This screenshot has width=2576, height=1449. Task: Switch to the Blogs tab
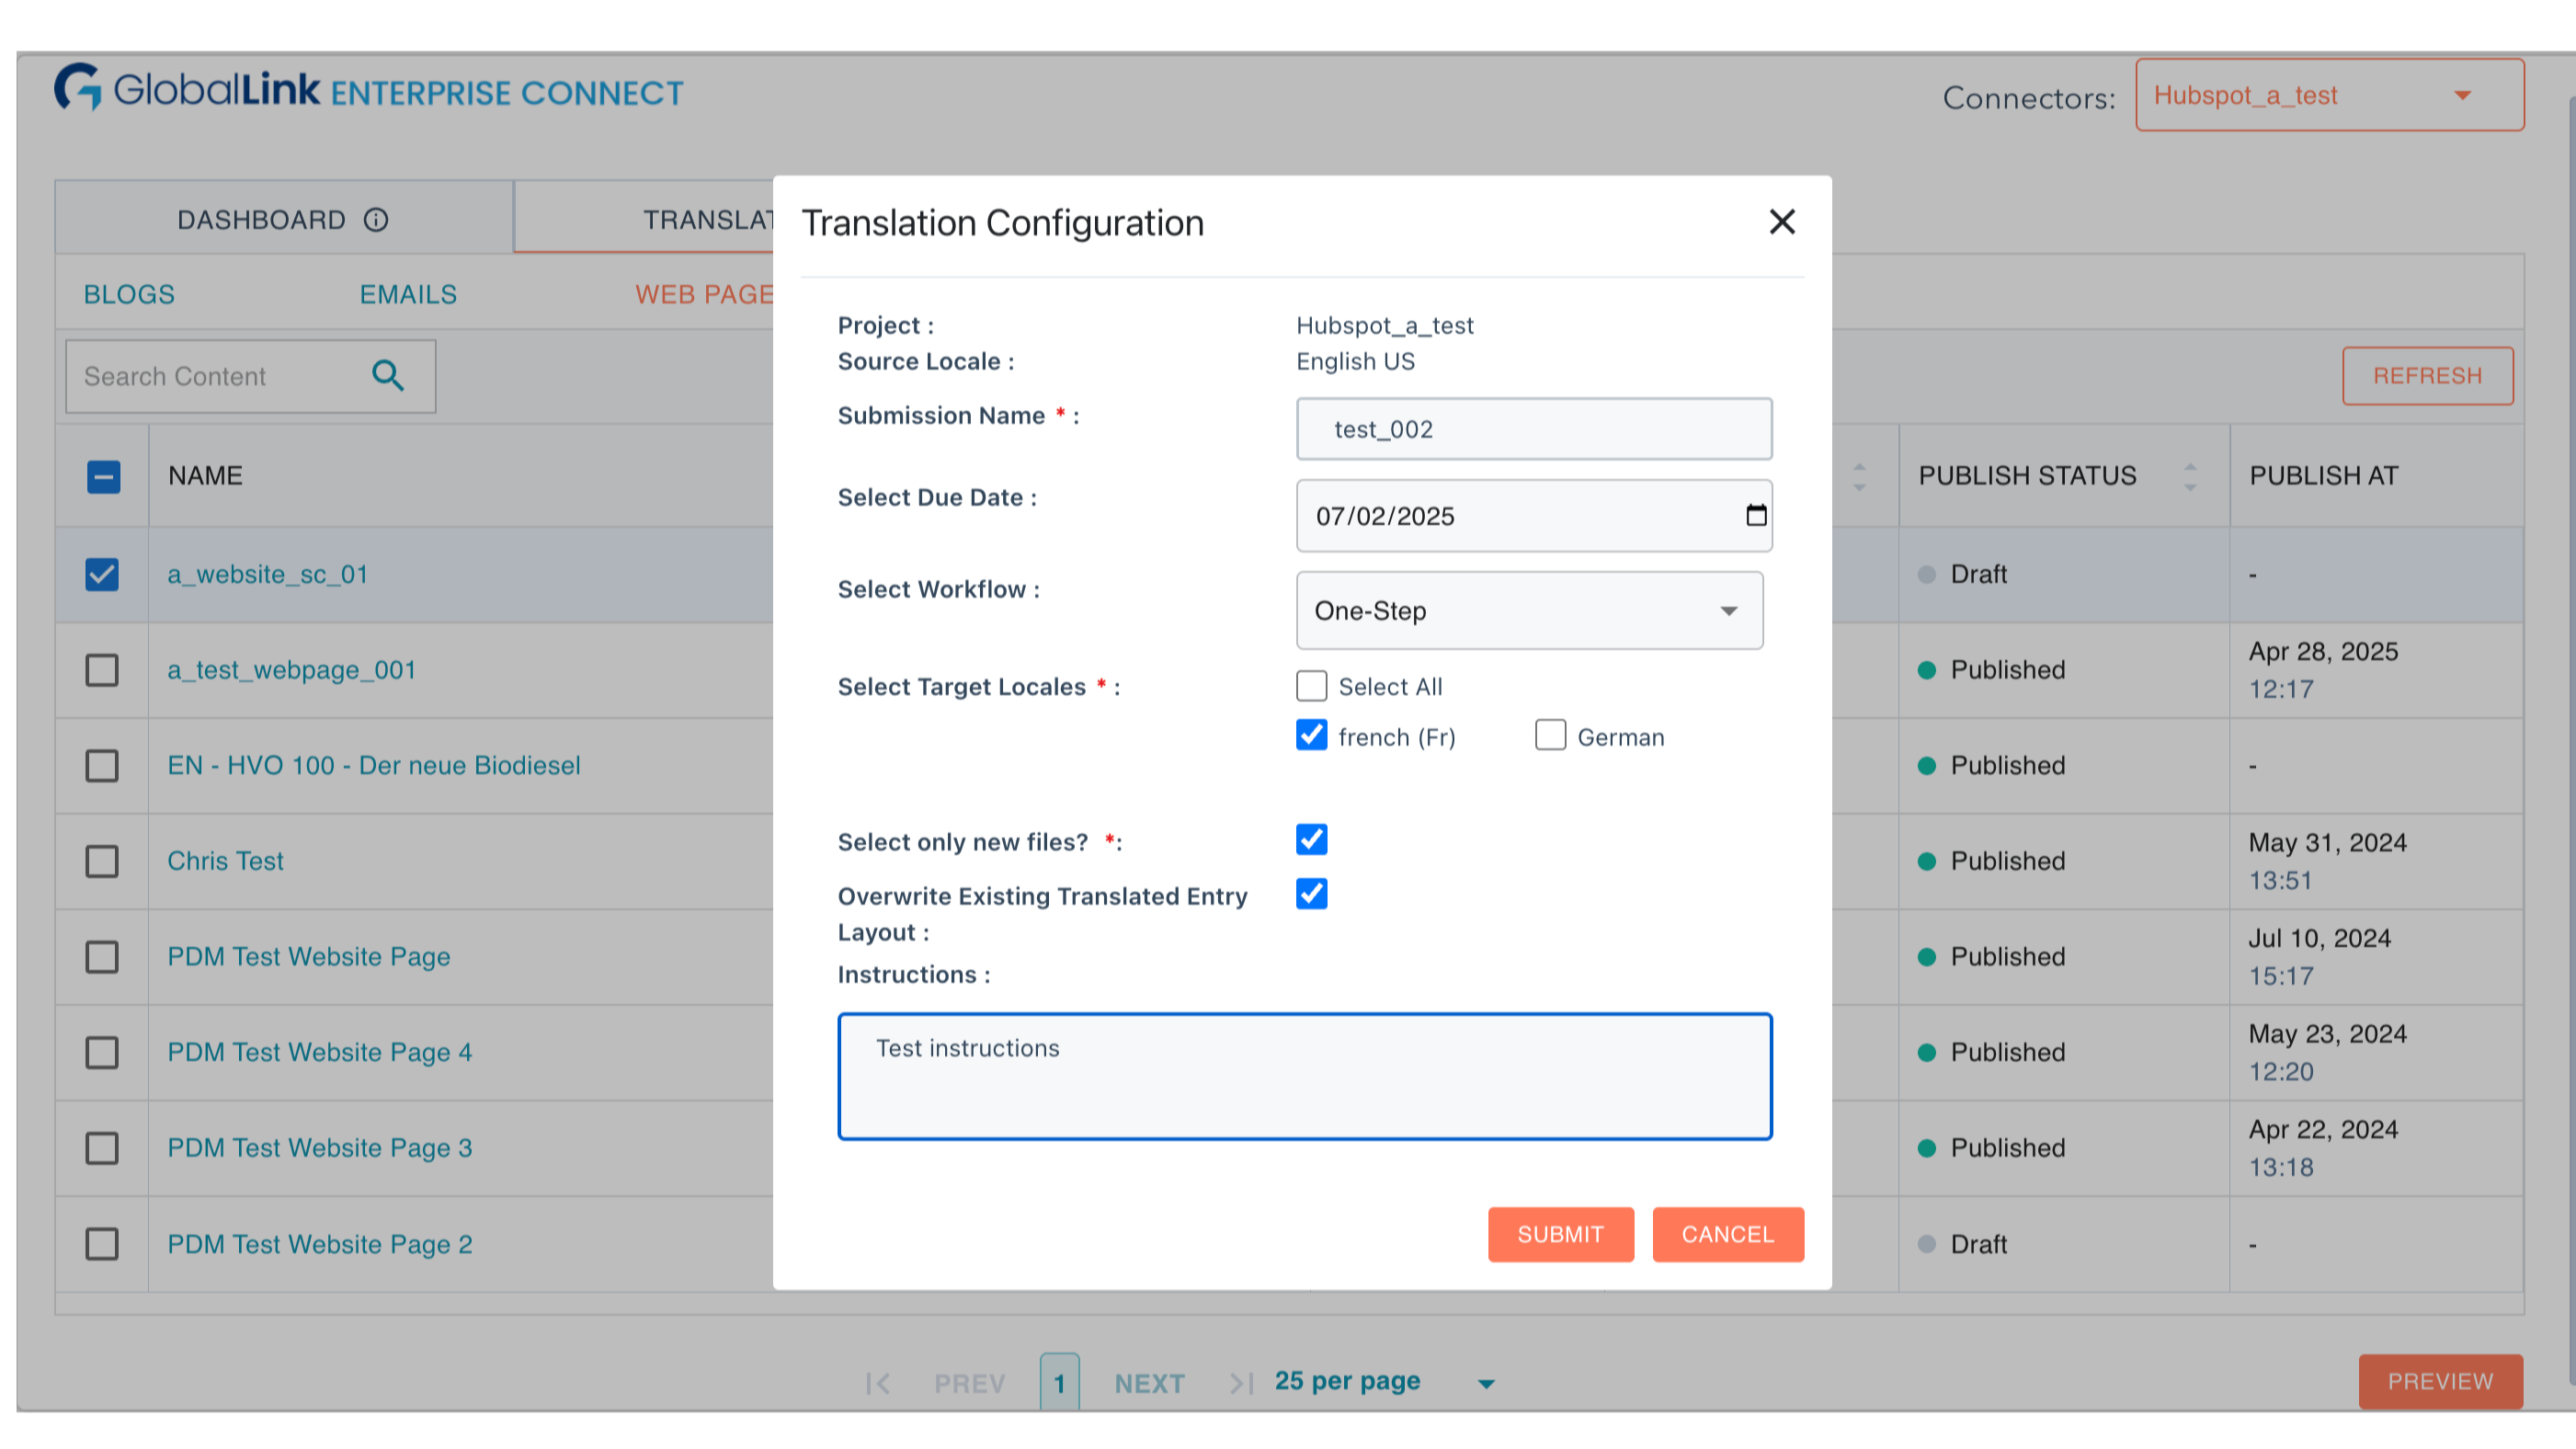tap(129, 294)
